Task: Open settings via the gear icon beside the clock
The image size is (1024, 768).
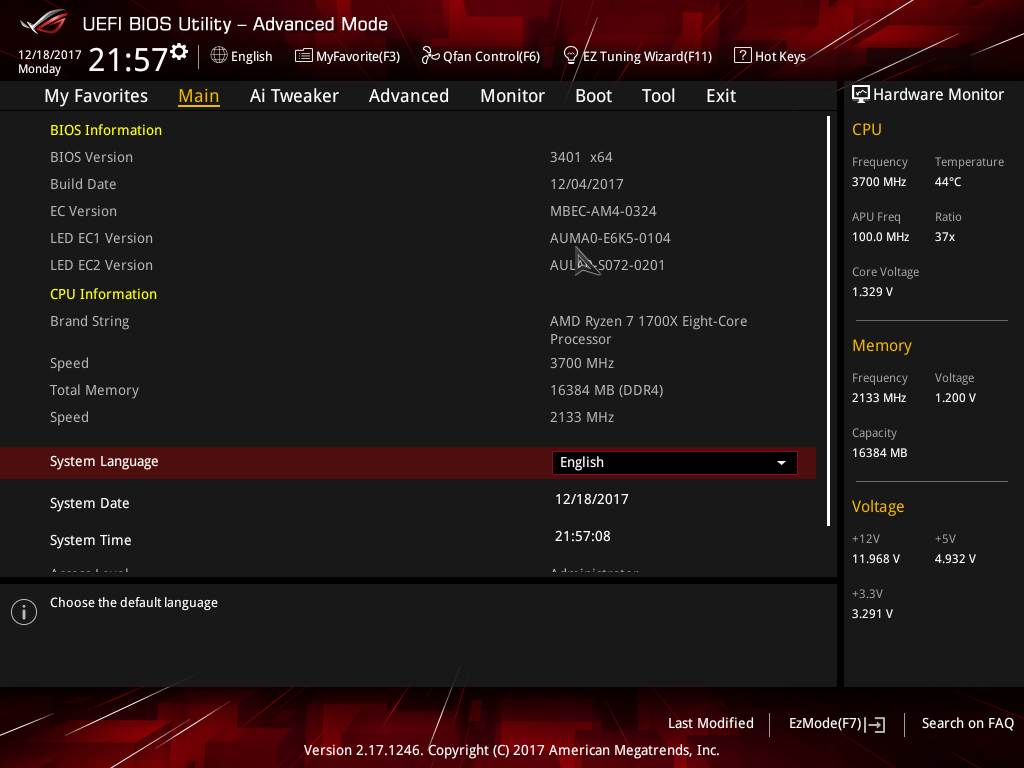Action: click(x=179, y=52)
